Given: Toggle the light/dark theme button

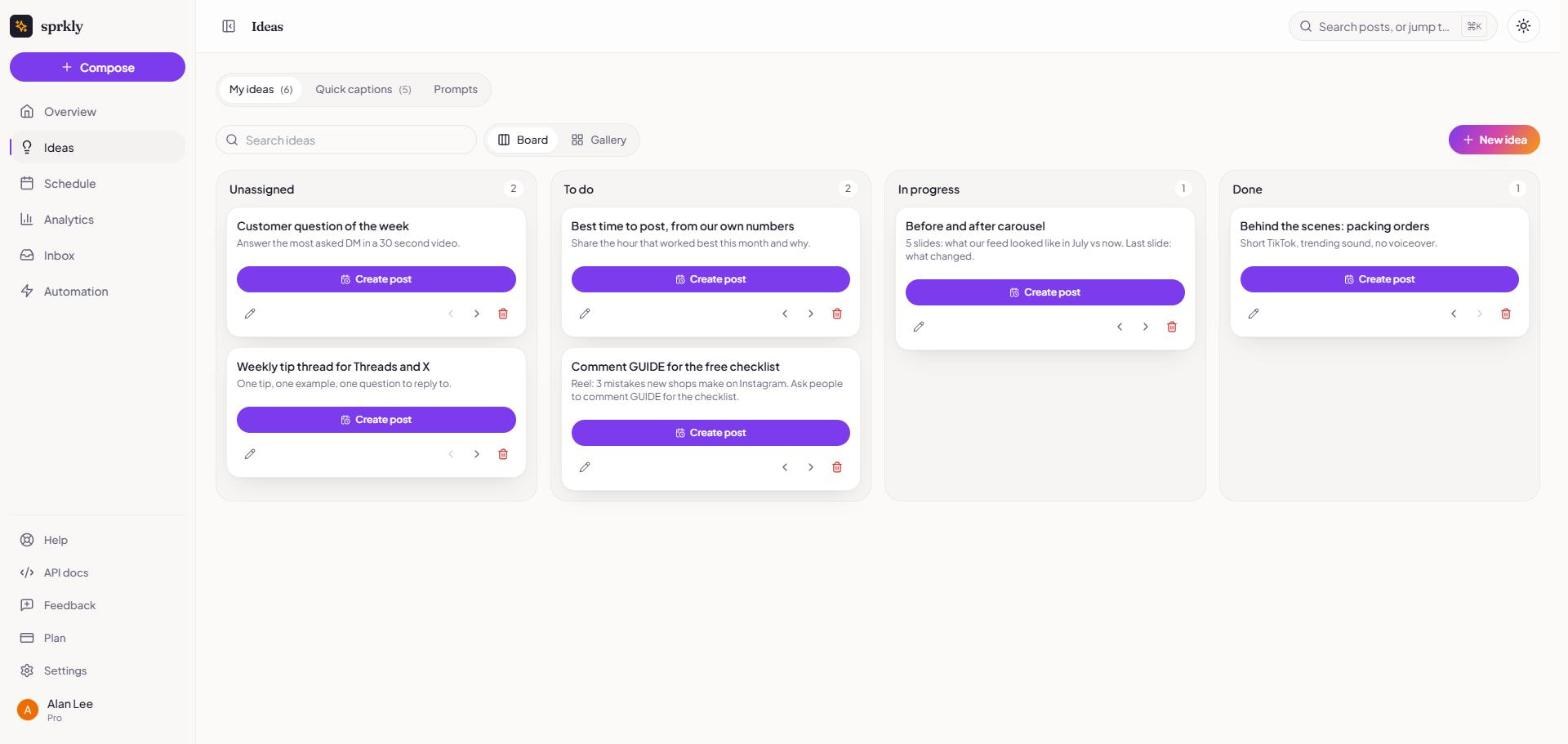Looking at the screenshot, I should [1523, 27].
